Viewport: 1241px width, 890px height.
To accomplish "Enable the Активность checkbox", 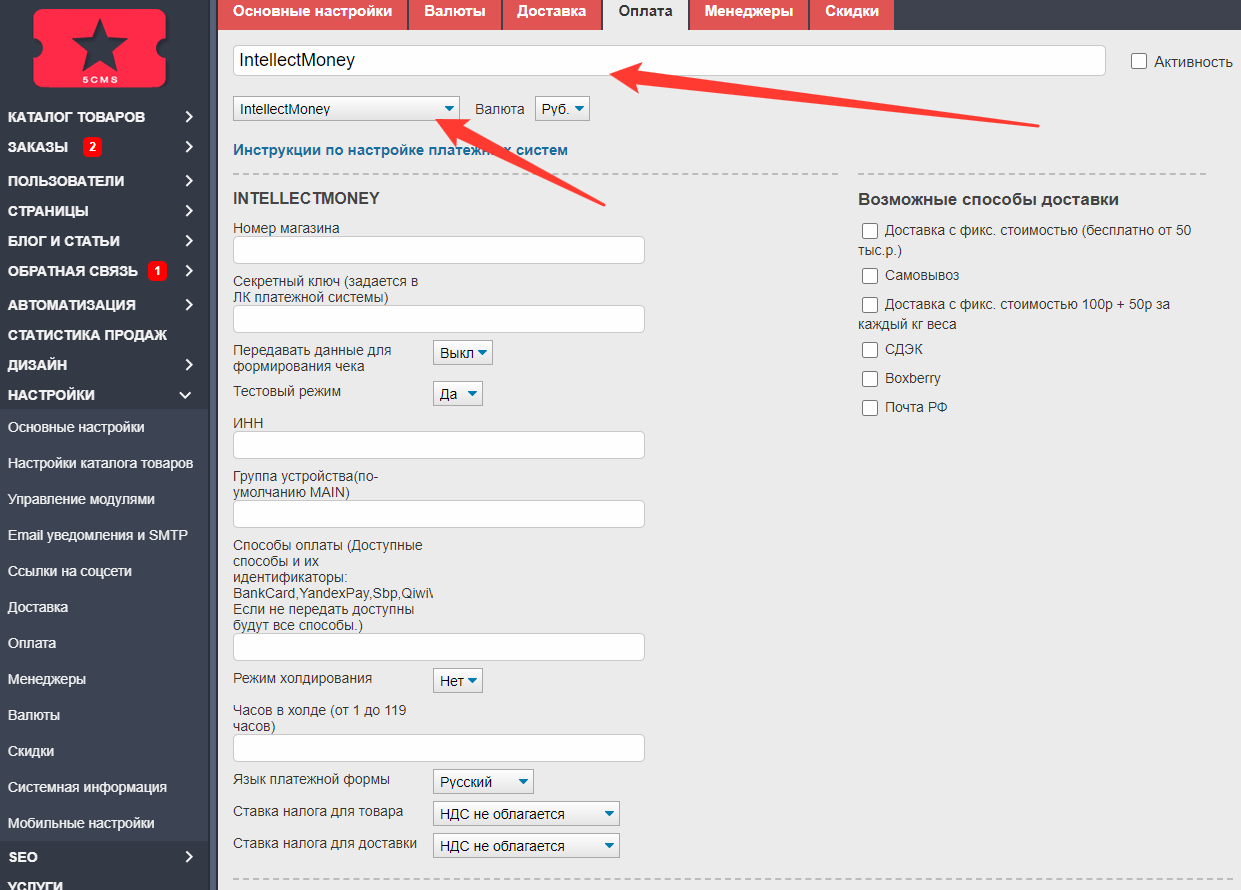I will [1139, 62].
